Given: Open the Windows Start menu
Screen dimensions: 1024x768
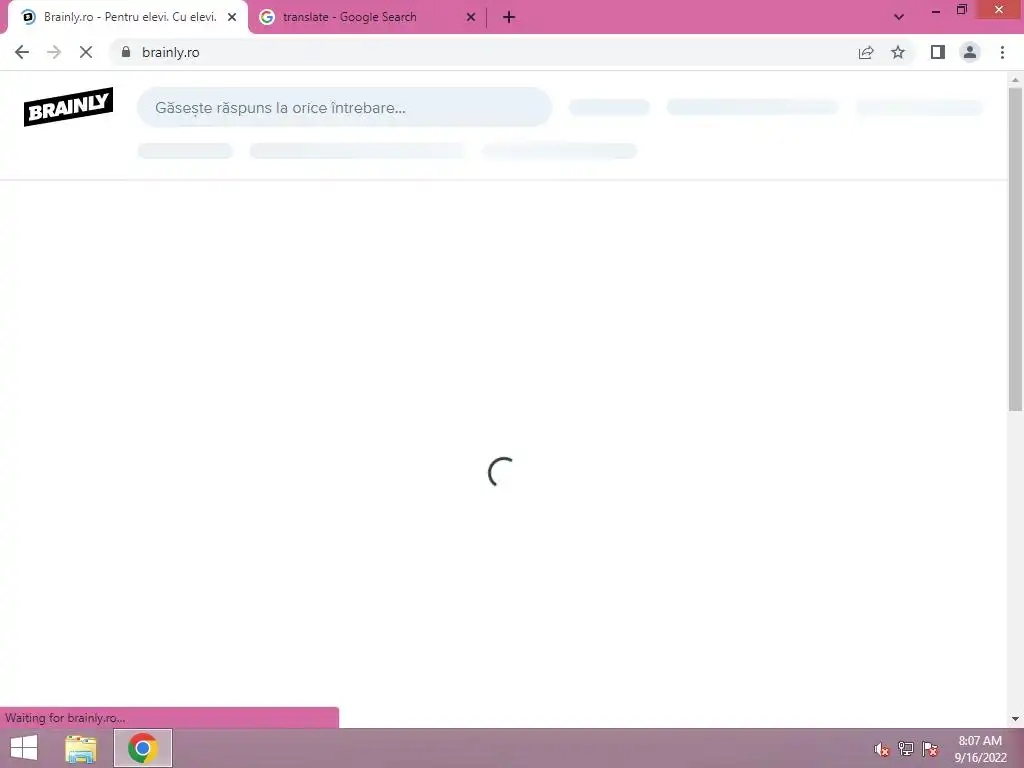Looking at the screenshot, I should 24,748.
